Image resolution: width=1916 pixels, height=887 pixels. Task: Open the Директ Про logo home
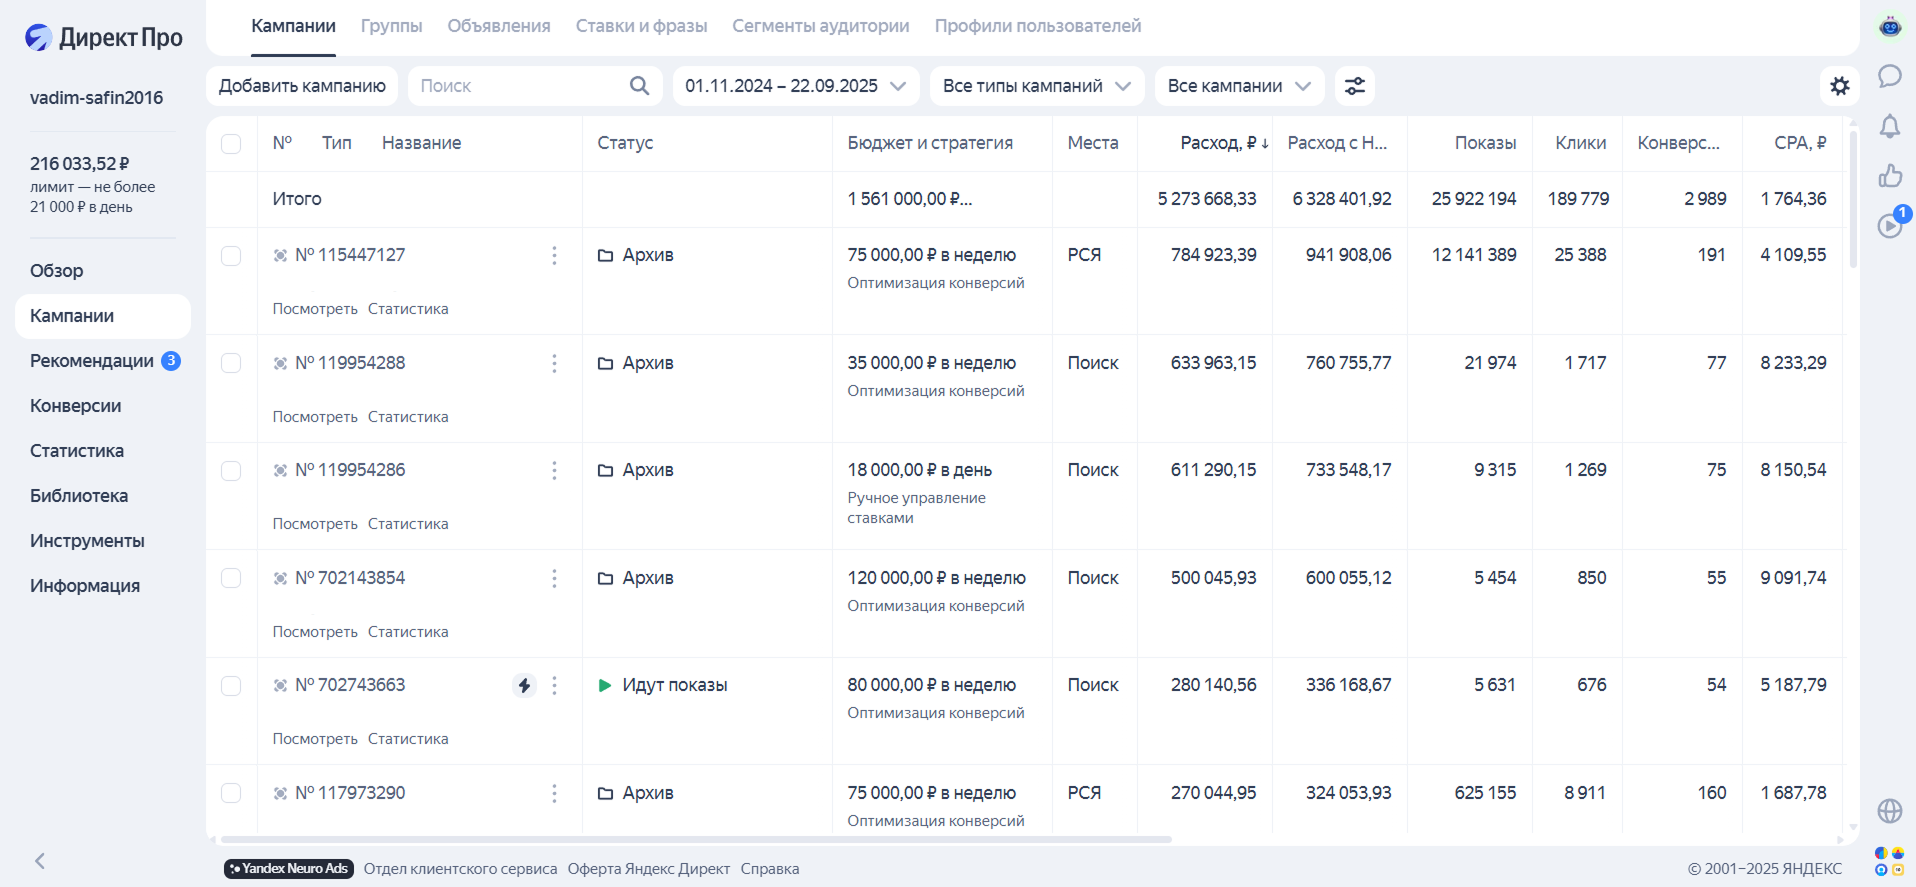pos(103,38)
